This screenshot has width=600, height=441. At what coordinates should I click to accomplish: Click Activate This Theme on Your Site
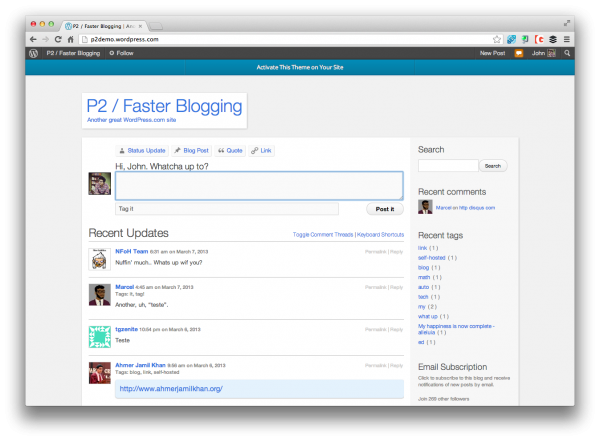pyautogui.click(x=300, y=67)
